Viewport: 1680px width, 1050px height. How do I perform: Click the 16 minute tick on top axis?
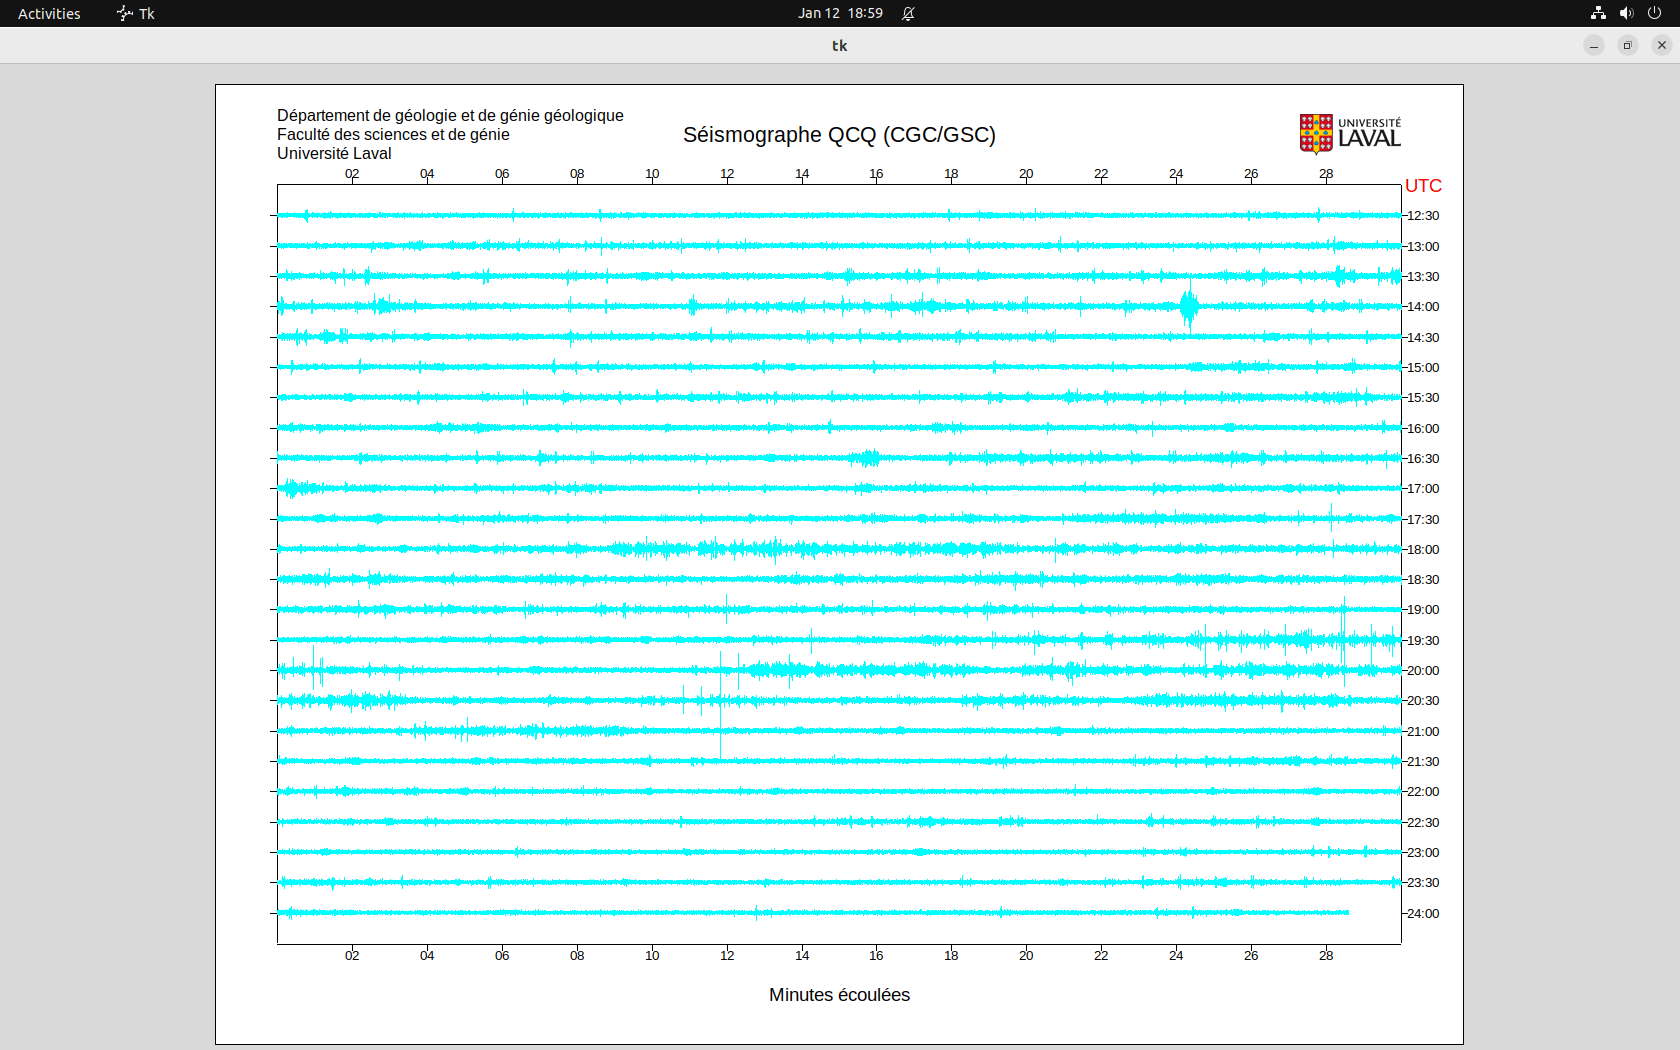pos(876,174)
